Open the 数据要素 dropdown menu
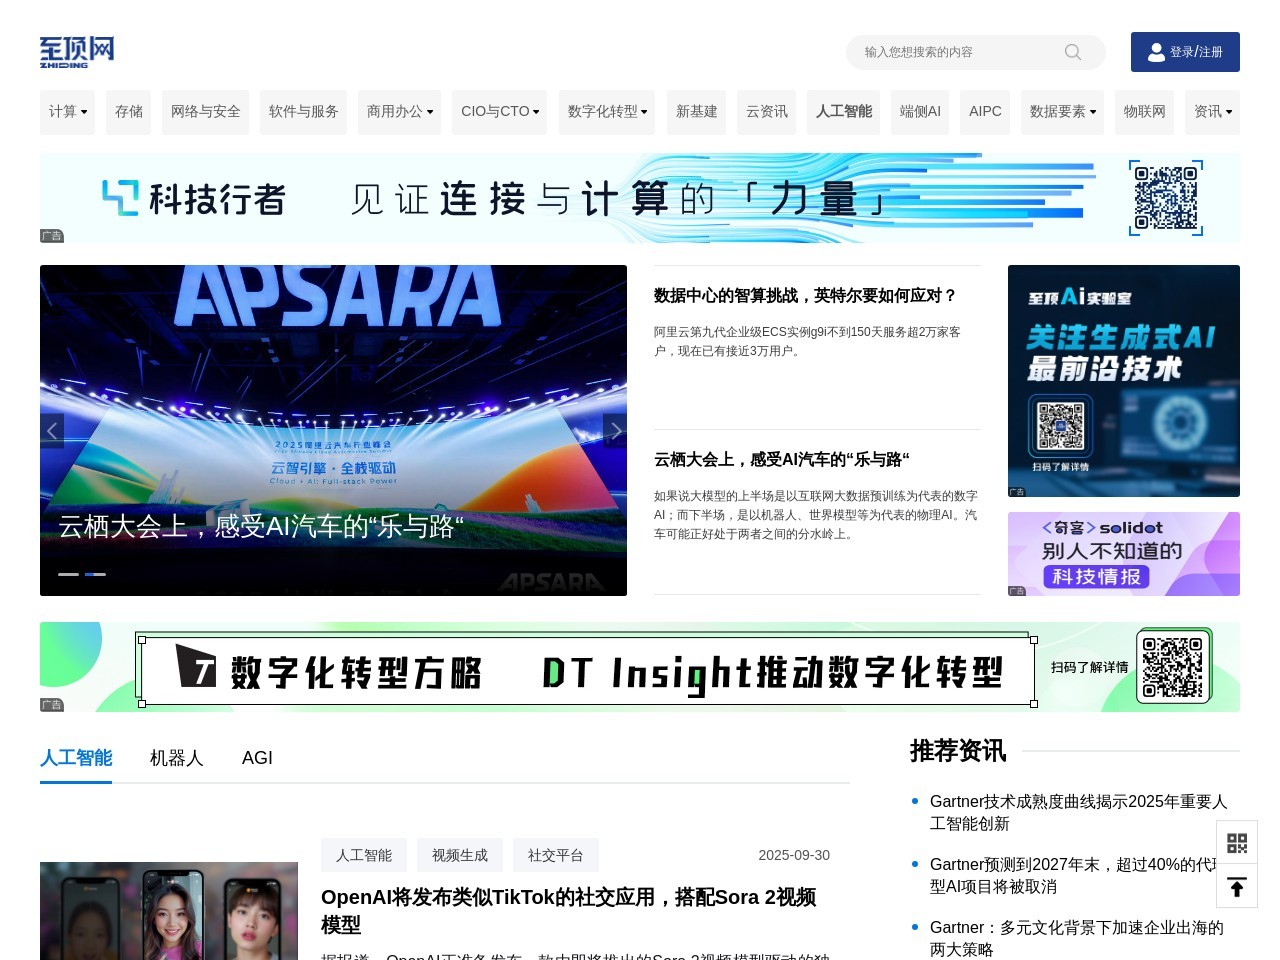The image size is (1280, 960). (x=1063, y=112)
